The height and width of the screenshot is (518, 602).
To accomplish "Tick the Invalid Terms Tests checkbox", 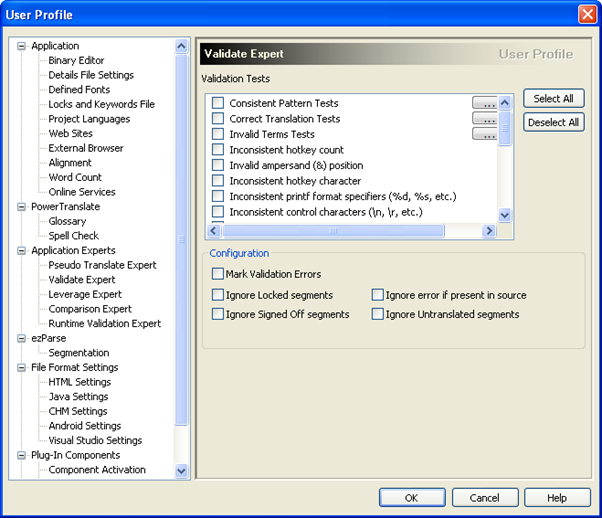I will [x=218, y=134].
